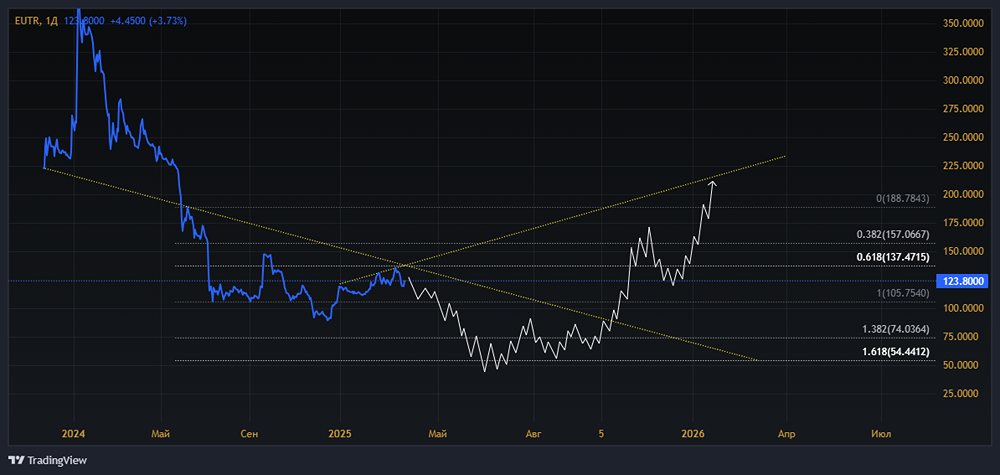Click the 100.0000 price axis label
1000x475 pixels.
pyautogui.click(x=963, y=309)
